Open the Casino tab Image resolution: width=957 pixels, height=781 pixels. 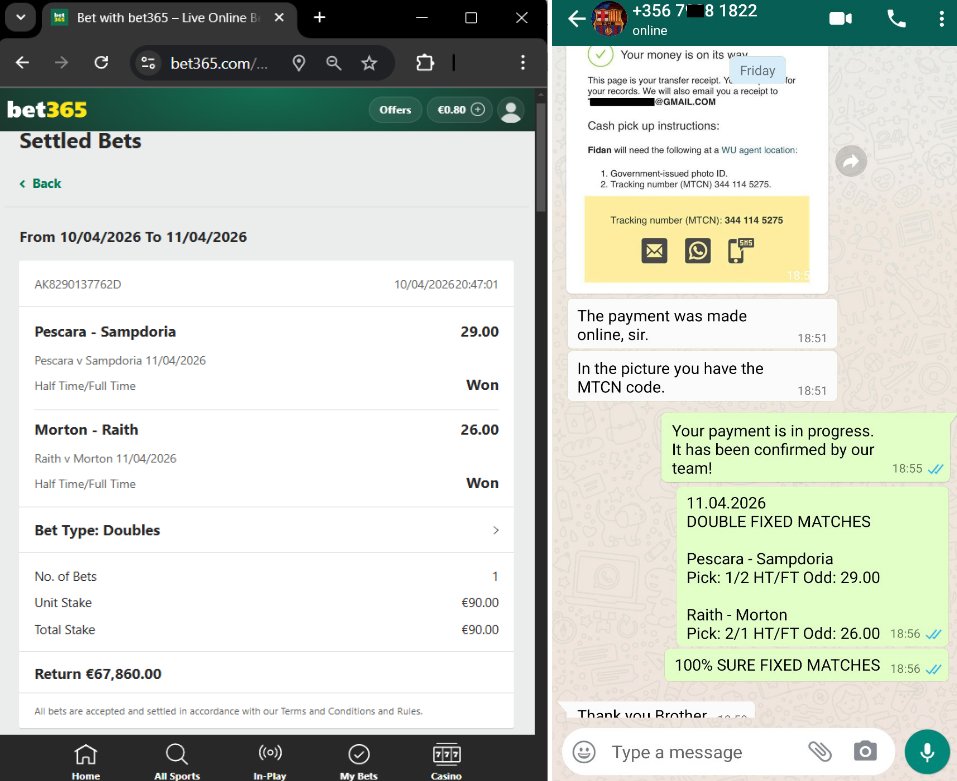pos(446,762)
